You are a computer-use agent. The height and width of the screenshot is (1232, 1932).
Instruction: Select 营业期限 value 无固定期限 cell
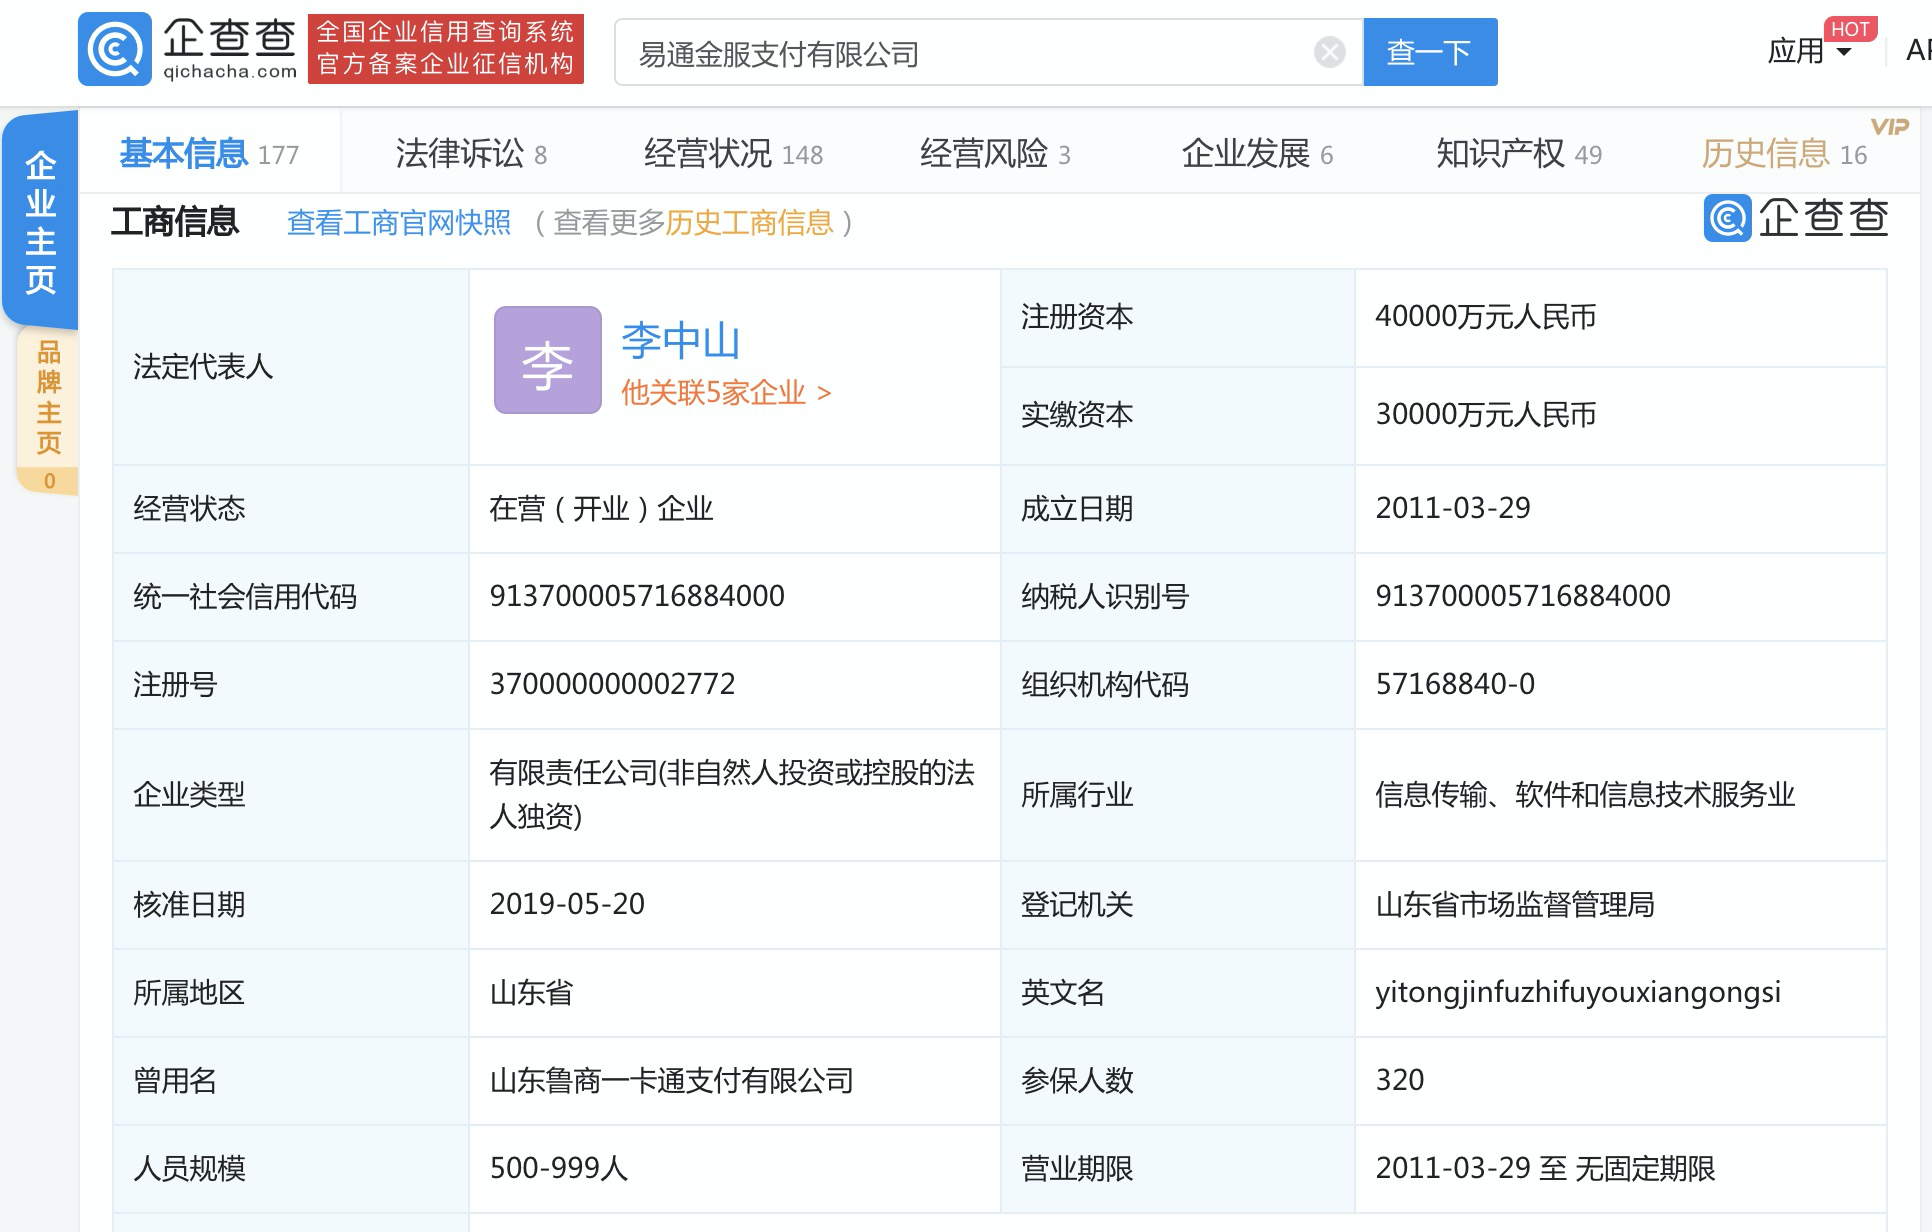coord(1620,1168)
